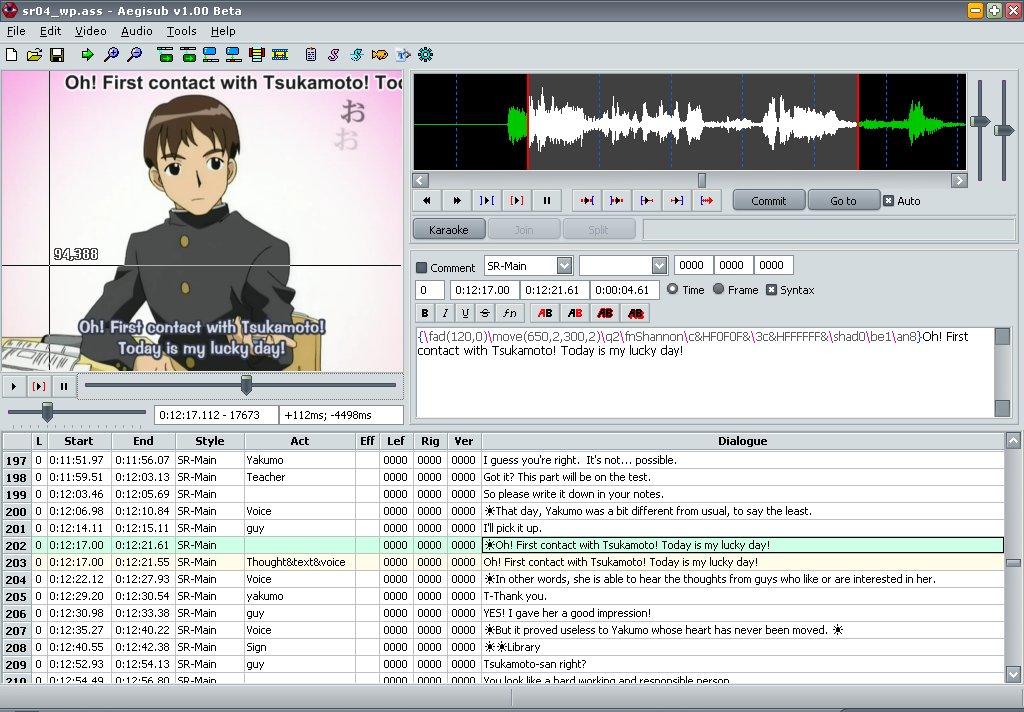Click the right vertical slider beside the waveform
This screenshot has height=712, width=1024.
pyautogui.click(x=1004, y=130)
